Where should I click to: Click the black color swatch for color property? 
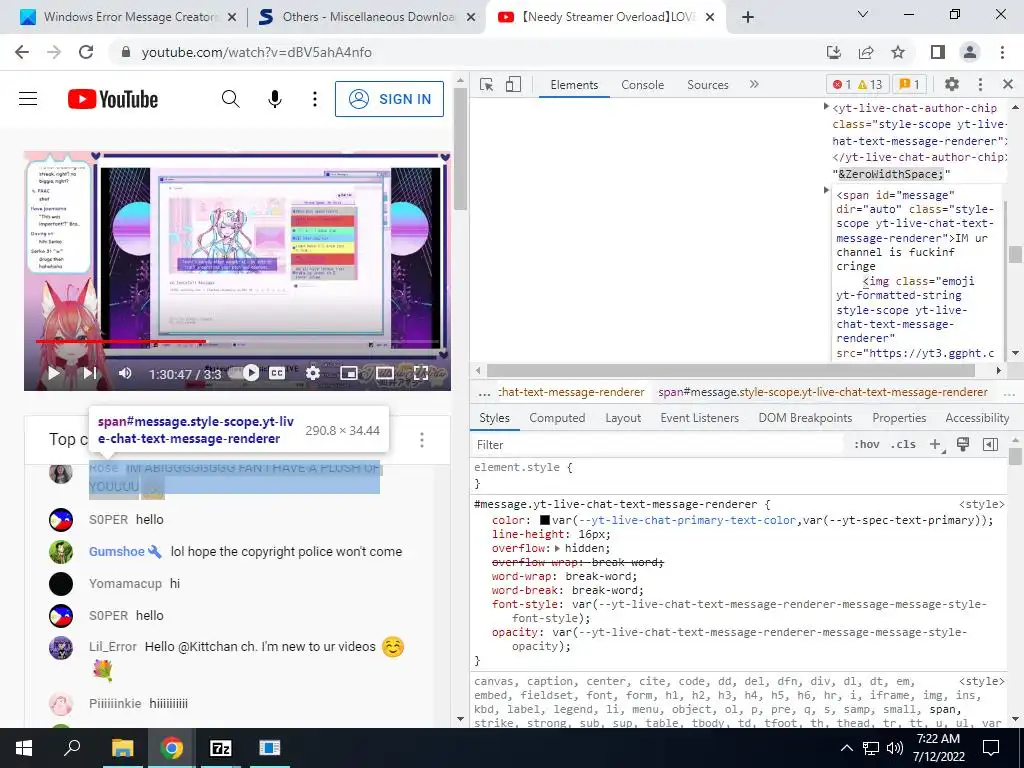coord(545,520)
